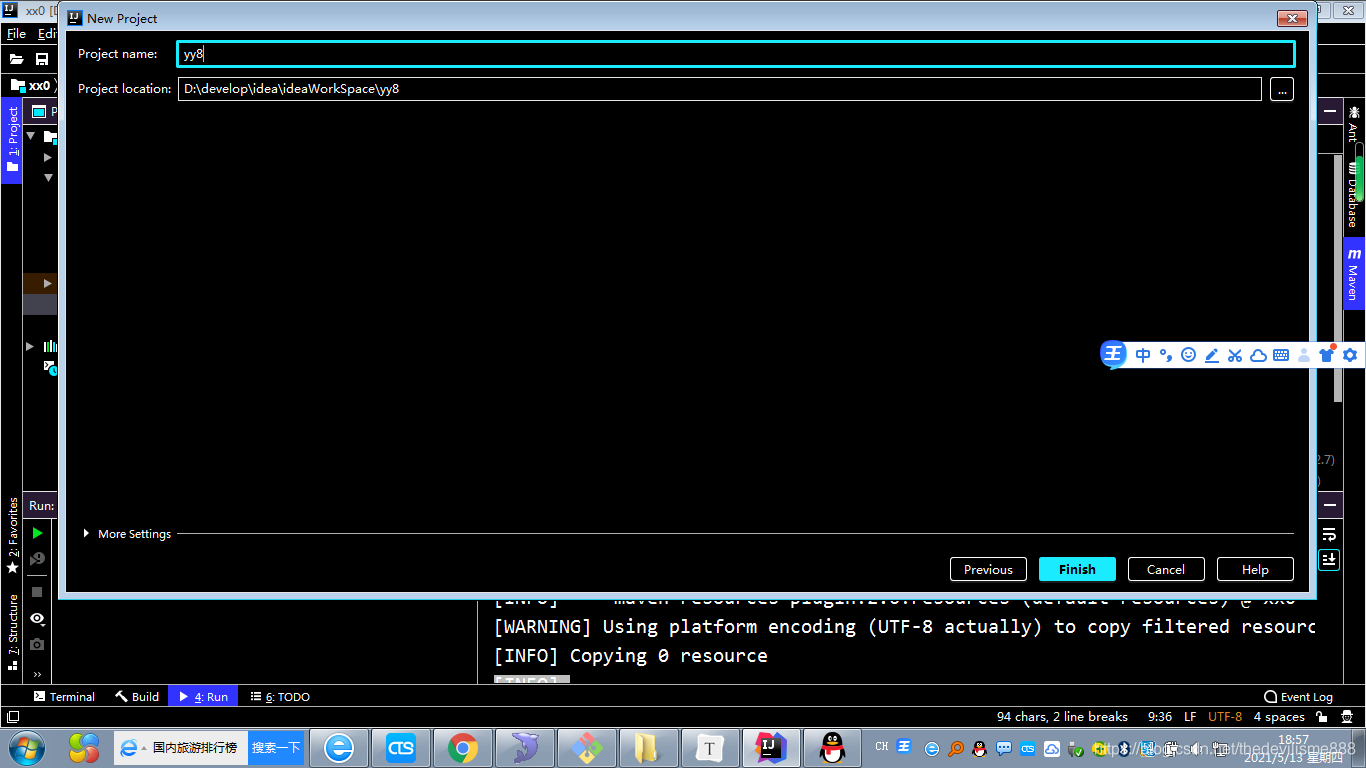
Task: Toggle Chinese/English mode on IME bar
Action: pyautogui.click(x=1143, y=355)
